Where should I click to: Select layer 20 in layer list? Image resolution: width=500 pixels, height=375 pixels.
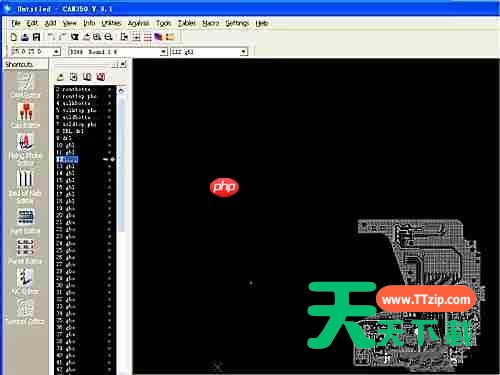click(x=85, y=215)
